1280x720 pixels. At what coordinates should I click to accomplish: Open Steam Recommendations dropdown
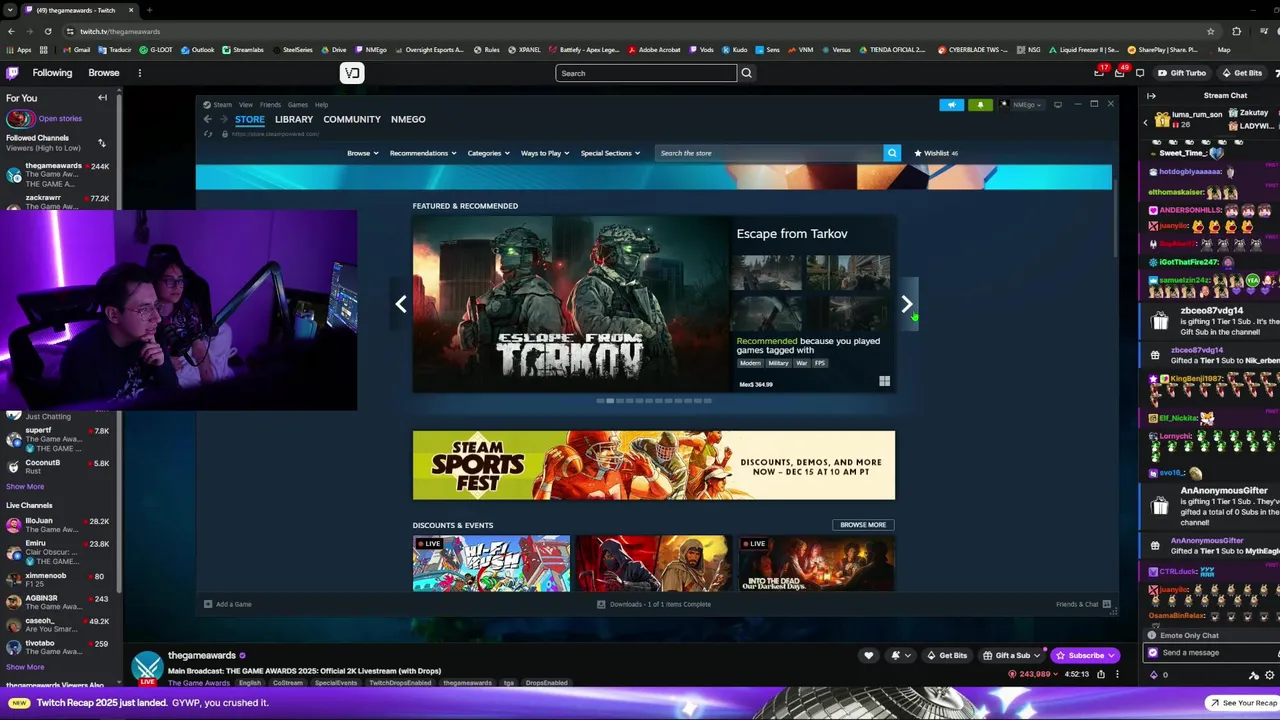point(423,153)
